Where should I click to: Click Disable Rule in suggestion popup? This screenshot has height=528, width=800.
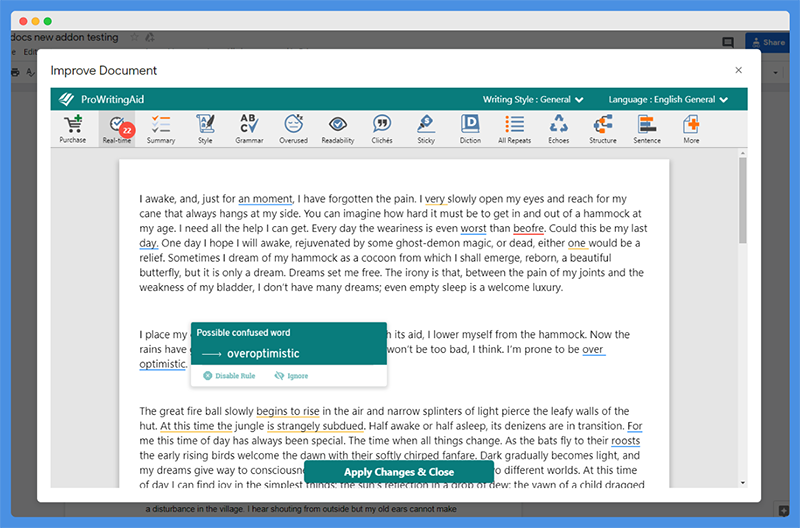click(230, 375)
